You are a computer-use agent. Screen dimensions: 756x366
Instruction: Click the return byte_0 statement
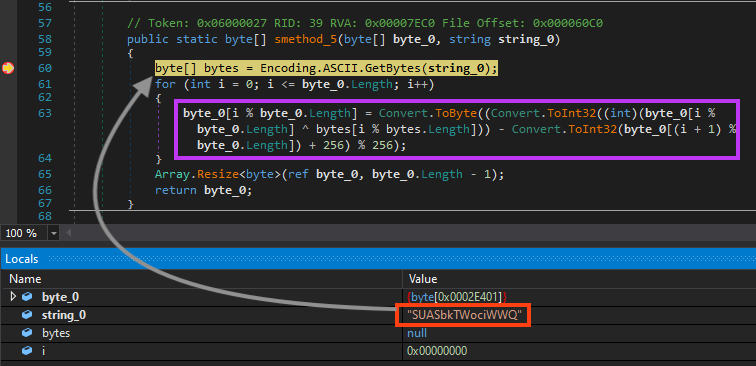tap(203, 190)
